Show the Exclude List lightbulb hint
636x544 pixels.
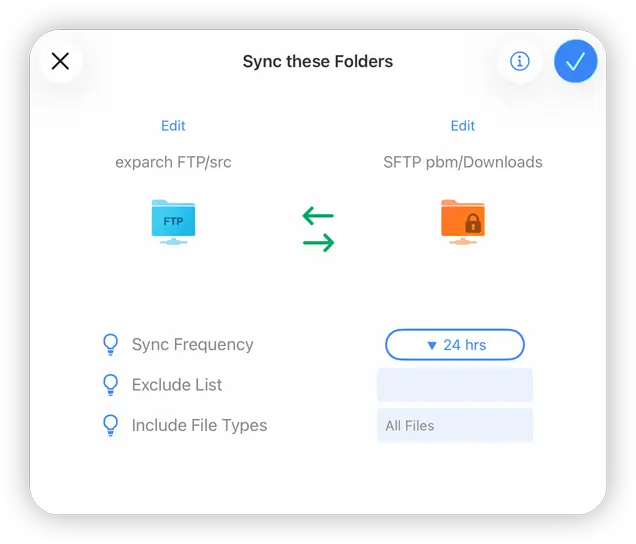pos(111,385)
